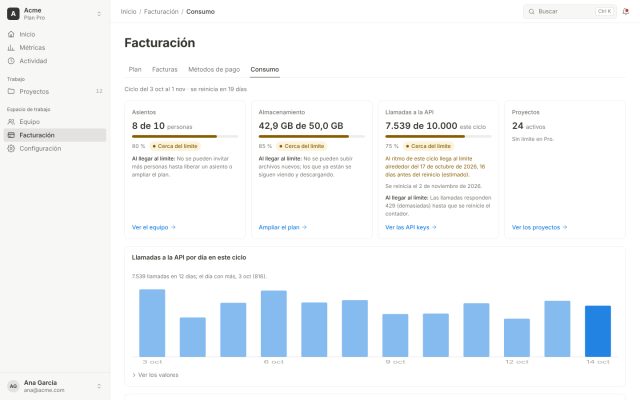Click 'Se reinicia el 2 de noviembre de 2026.' text
Screen dimensions: 640x400
pos(433,186)
